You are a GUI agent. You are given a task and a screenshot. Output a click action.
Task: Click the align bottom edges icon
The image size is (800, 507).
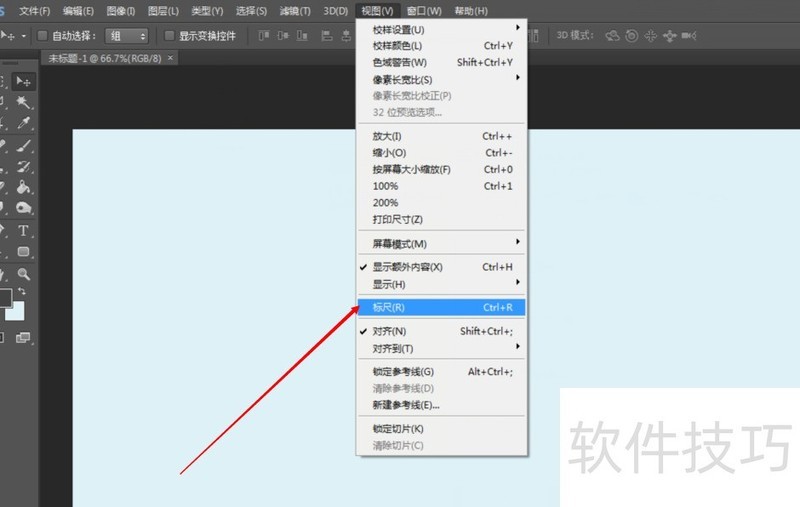pyautogui.click(x=302, y=36)
